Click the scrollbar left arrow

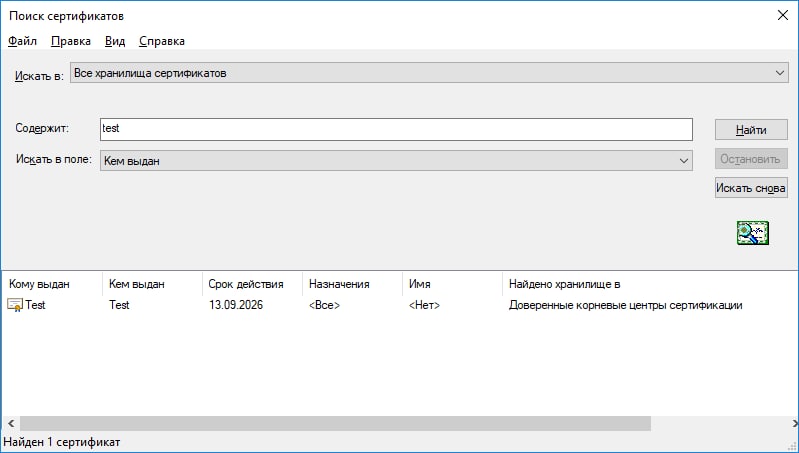(x=11, y=423)
